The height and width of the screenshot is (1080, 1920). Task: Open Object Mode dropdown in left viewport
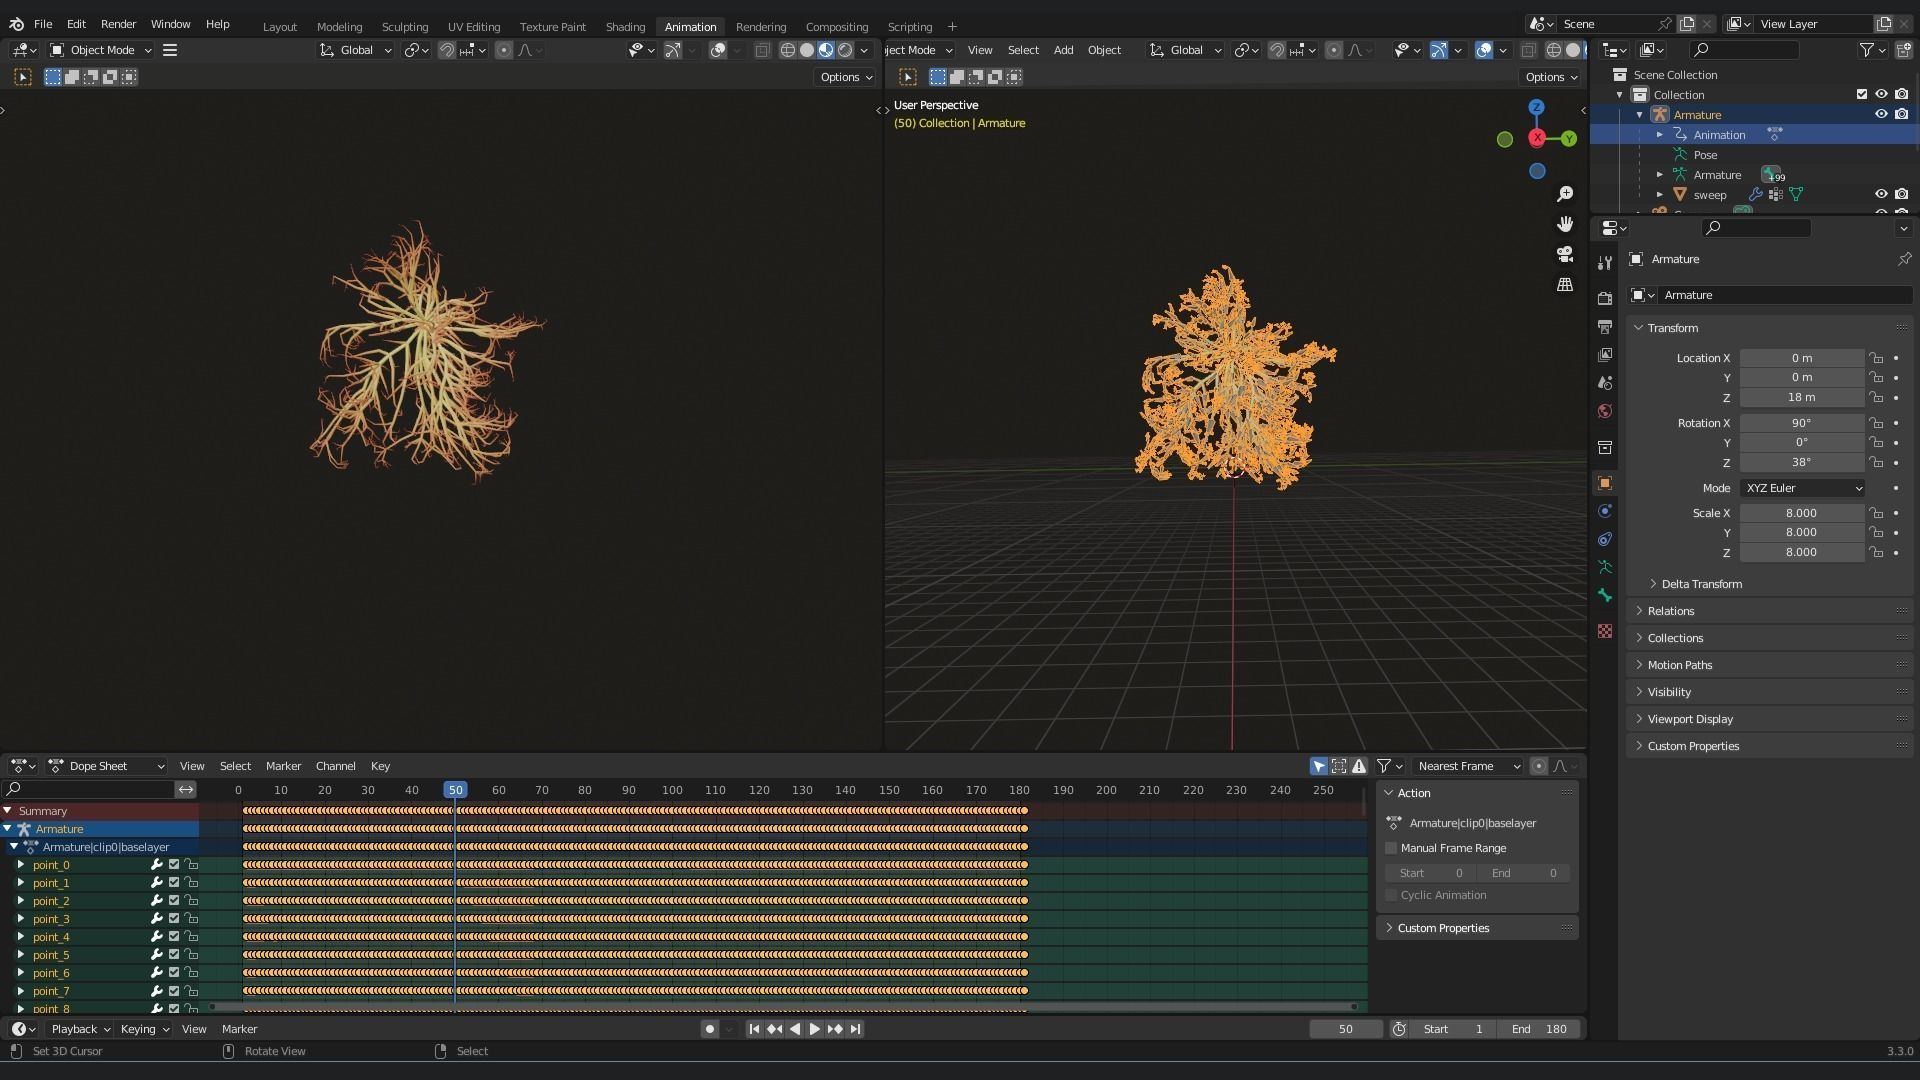(101, 50)
